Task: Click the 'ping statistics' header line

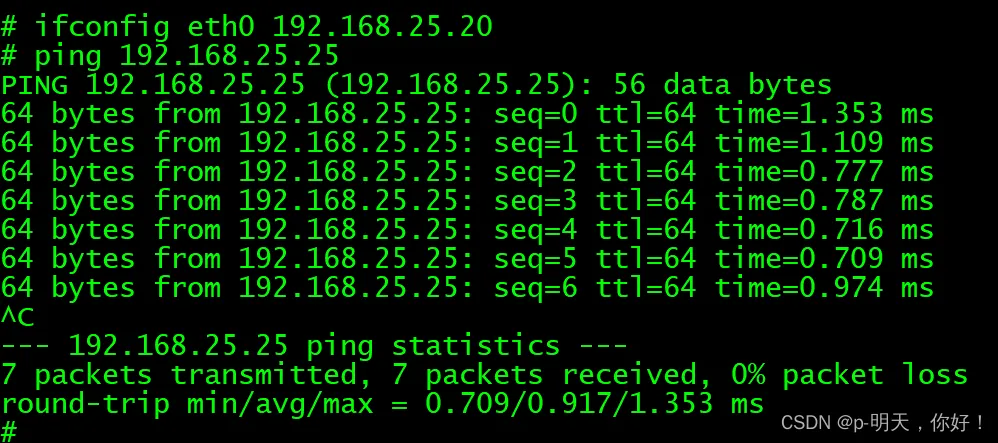Action: point(315,346)
